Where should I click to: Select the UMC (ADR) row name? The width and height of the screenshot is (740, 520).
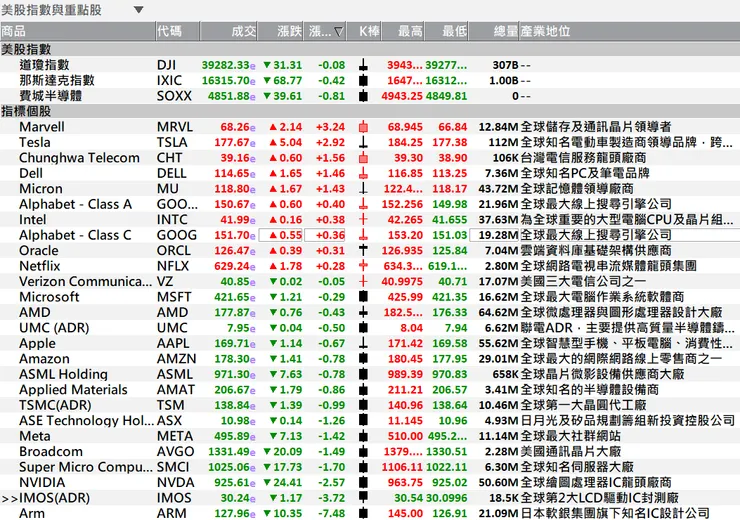point(54,328)
